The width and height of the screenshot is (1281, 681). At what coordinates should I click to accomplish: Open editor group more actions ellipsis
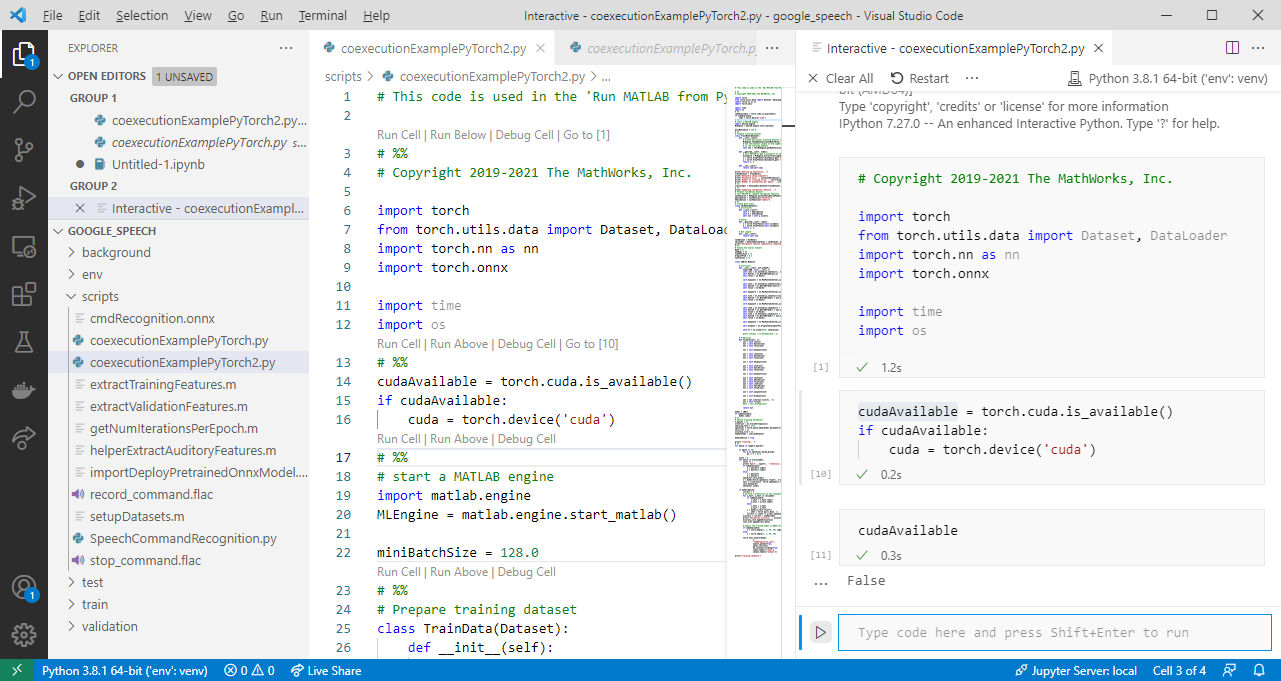click(772, 48)
